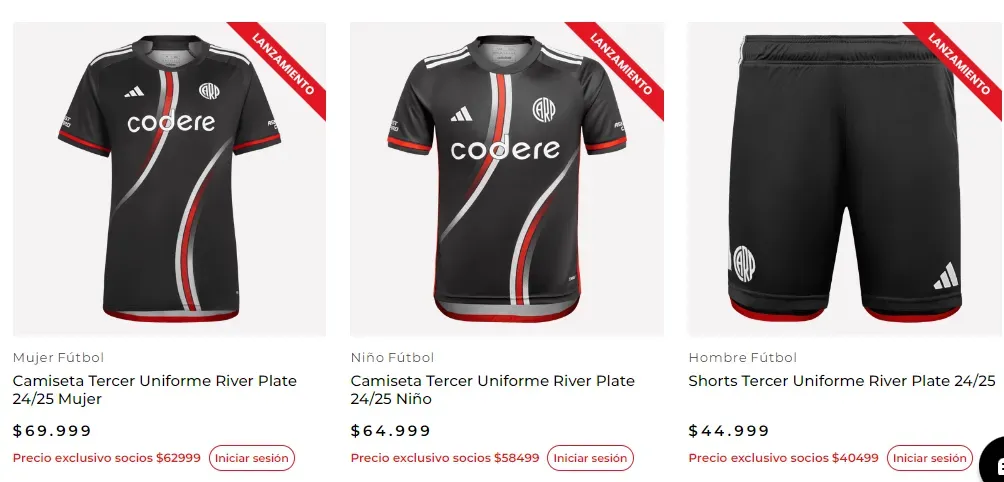1004x482 pixels.
Task: Click the Lanzamiento ribbon on the kids' jersey
Action: pyautogui.click(x=622, y=62)
